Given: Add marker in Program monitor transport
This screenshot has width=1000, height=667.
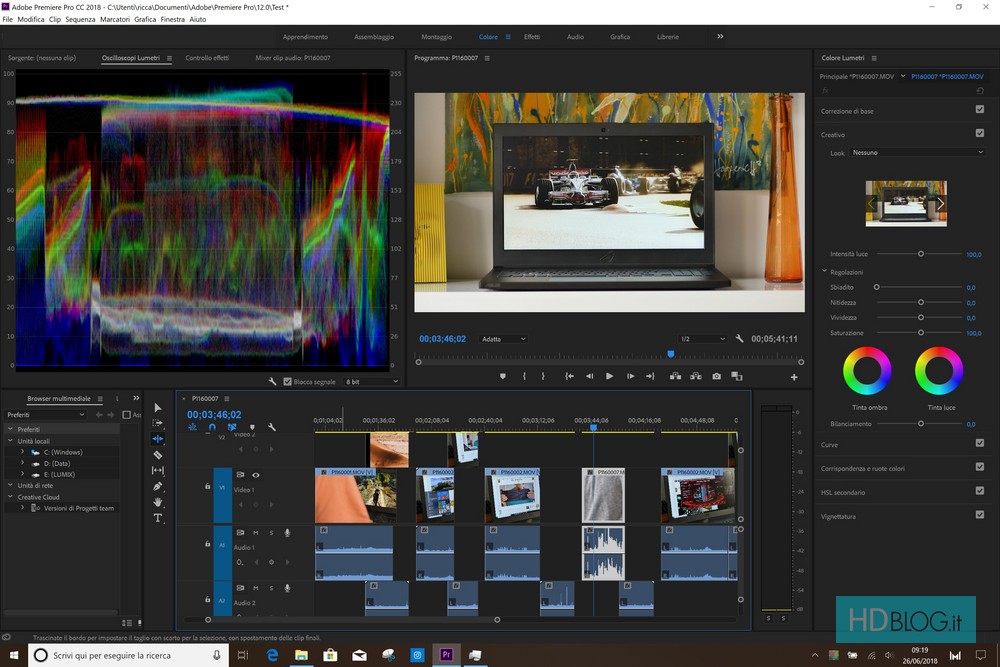Looking at the screenshot, I should tap(503, 376).
